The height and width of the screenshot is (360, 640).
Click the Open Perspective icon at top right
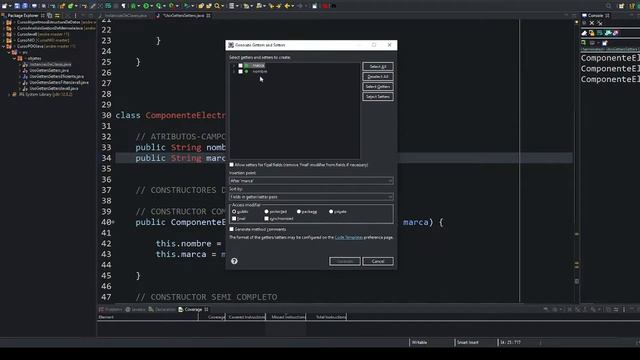(621, 6)
